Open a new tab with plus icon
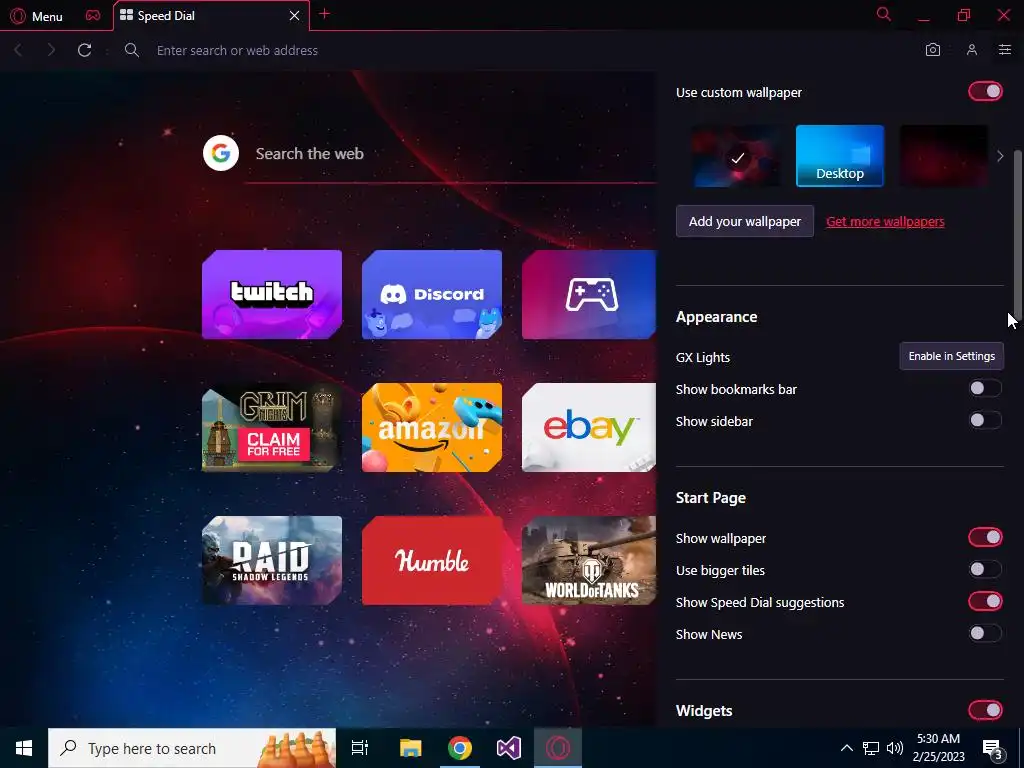1024x768 pixels. click(325, 14)
